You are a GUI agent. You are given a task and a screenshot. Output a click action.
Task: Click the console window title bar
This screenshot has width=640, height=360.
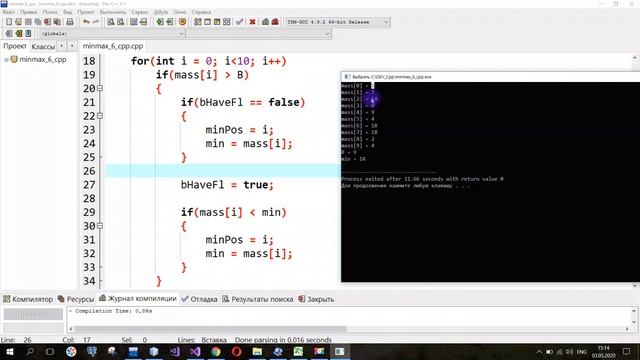point(491,77)
